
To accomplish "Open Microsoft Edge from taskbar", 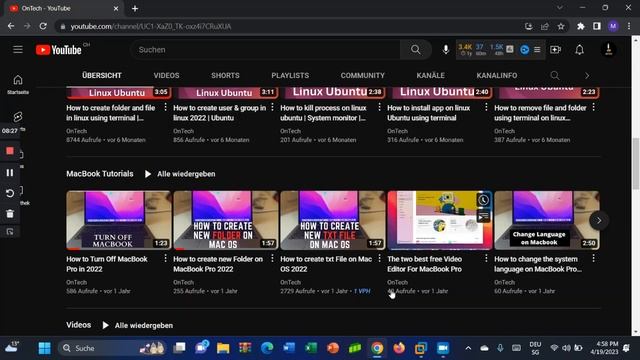I will (267, 348).
